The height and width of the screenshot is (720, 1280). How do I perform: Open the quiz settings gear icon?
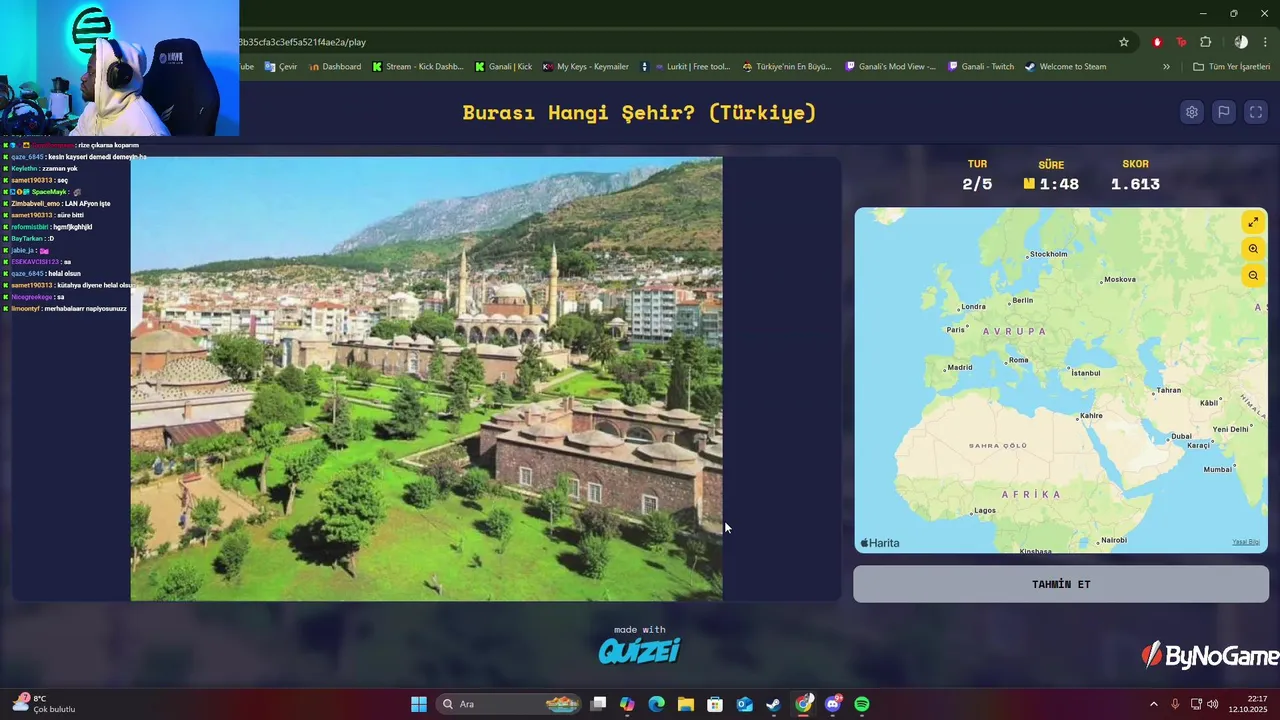pyautogui.click(x=1191, y=112)
